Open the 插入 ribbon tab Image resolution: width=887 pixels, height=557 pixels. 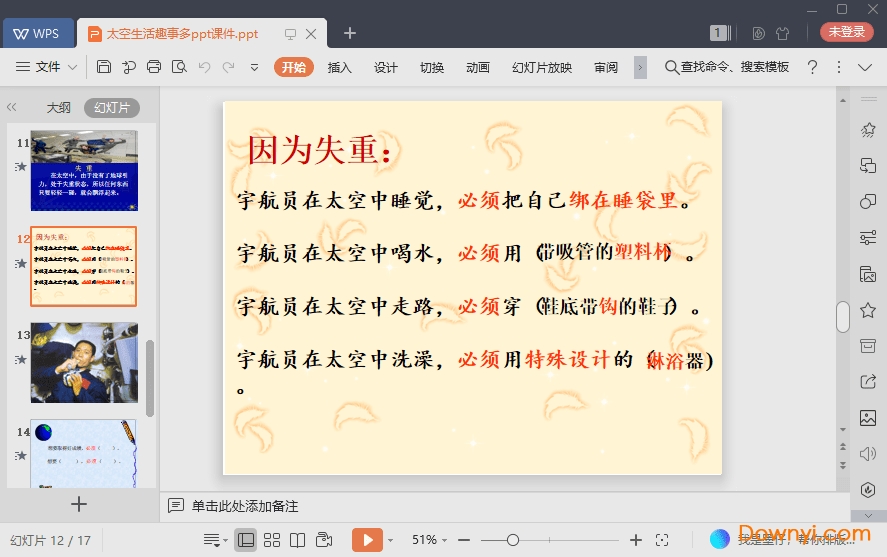(340, 67)
